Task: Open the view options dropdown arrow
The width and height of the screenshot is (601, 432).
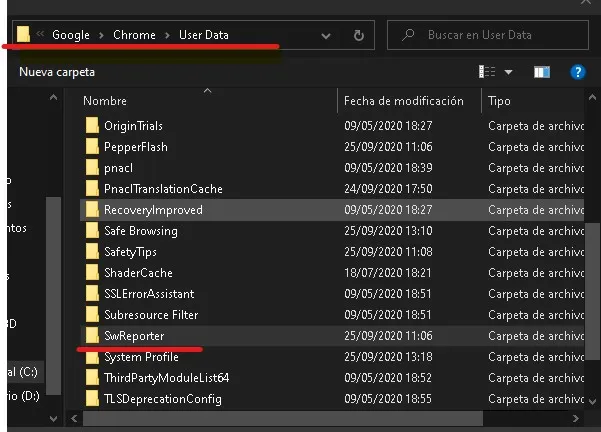Action: tap(508, 72)
